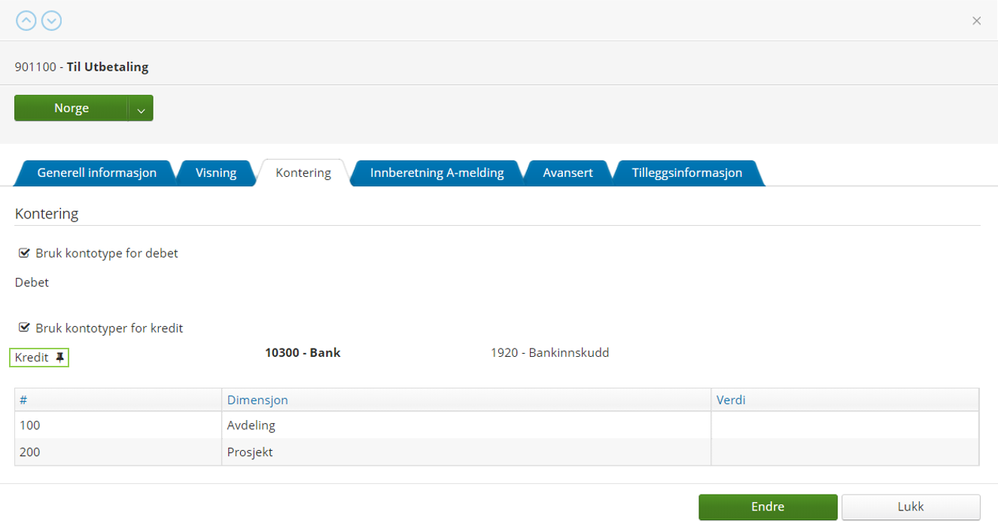This screenshot has height=527, width=998.
Task: Click the Norge country button
Action: [71, 108]
